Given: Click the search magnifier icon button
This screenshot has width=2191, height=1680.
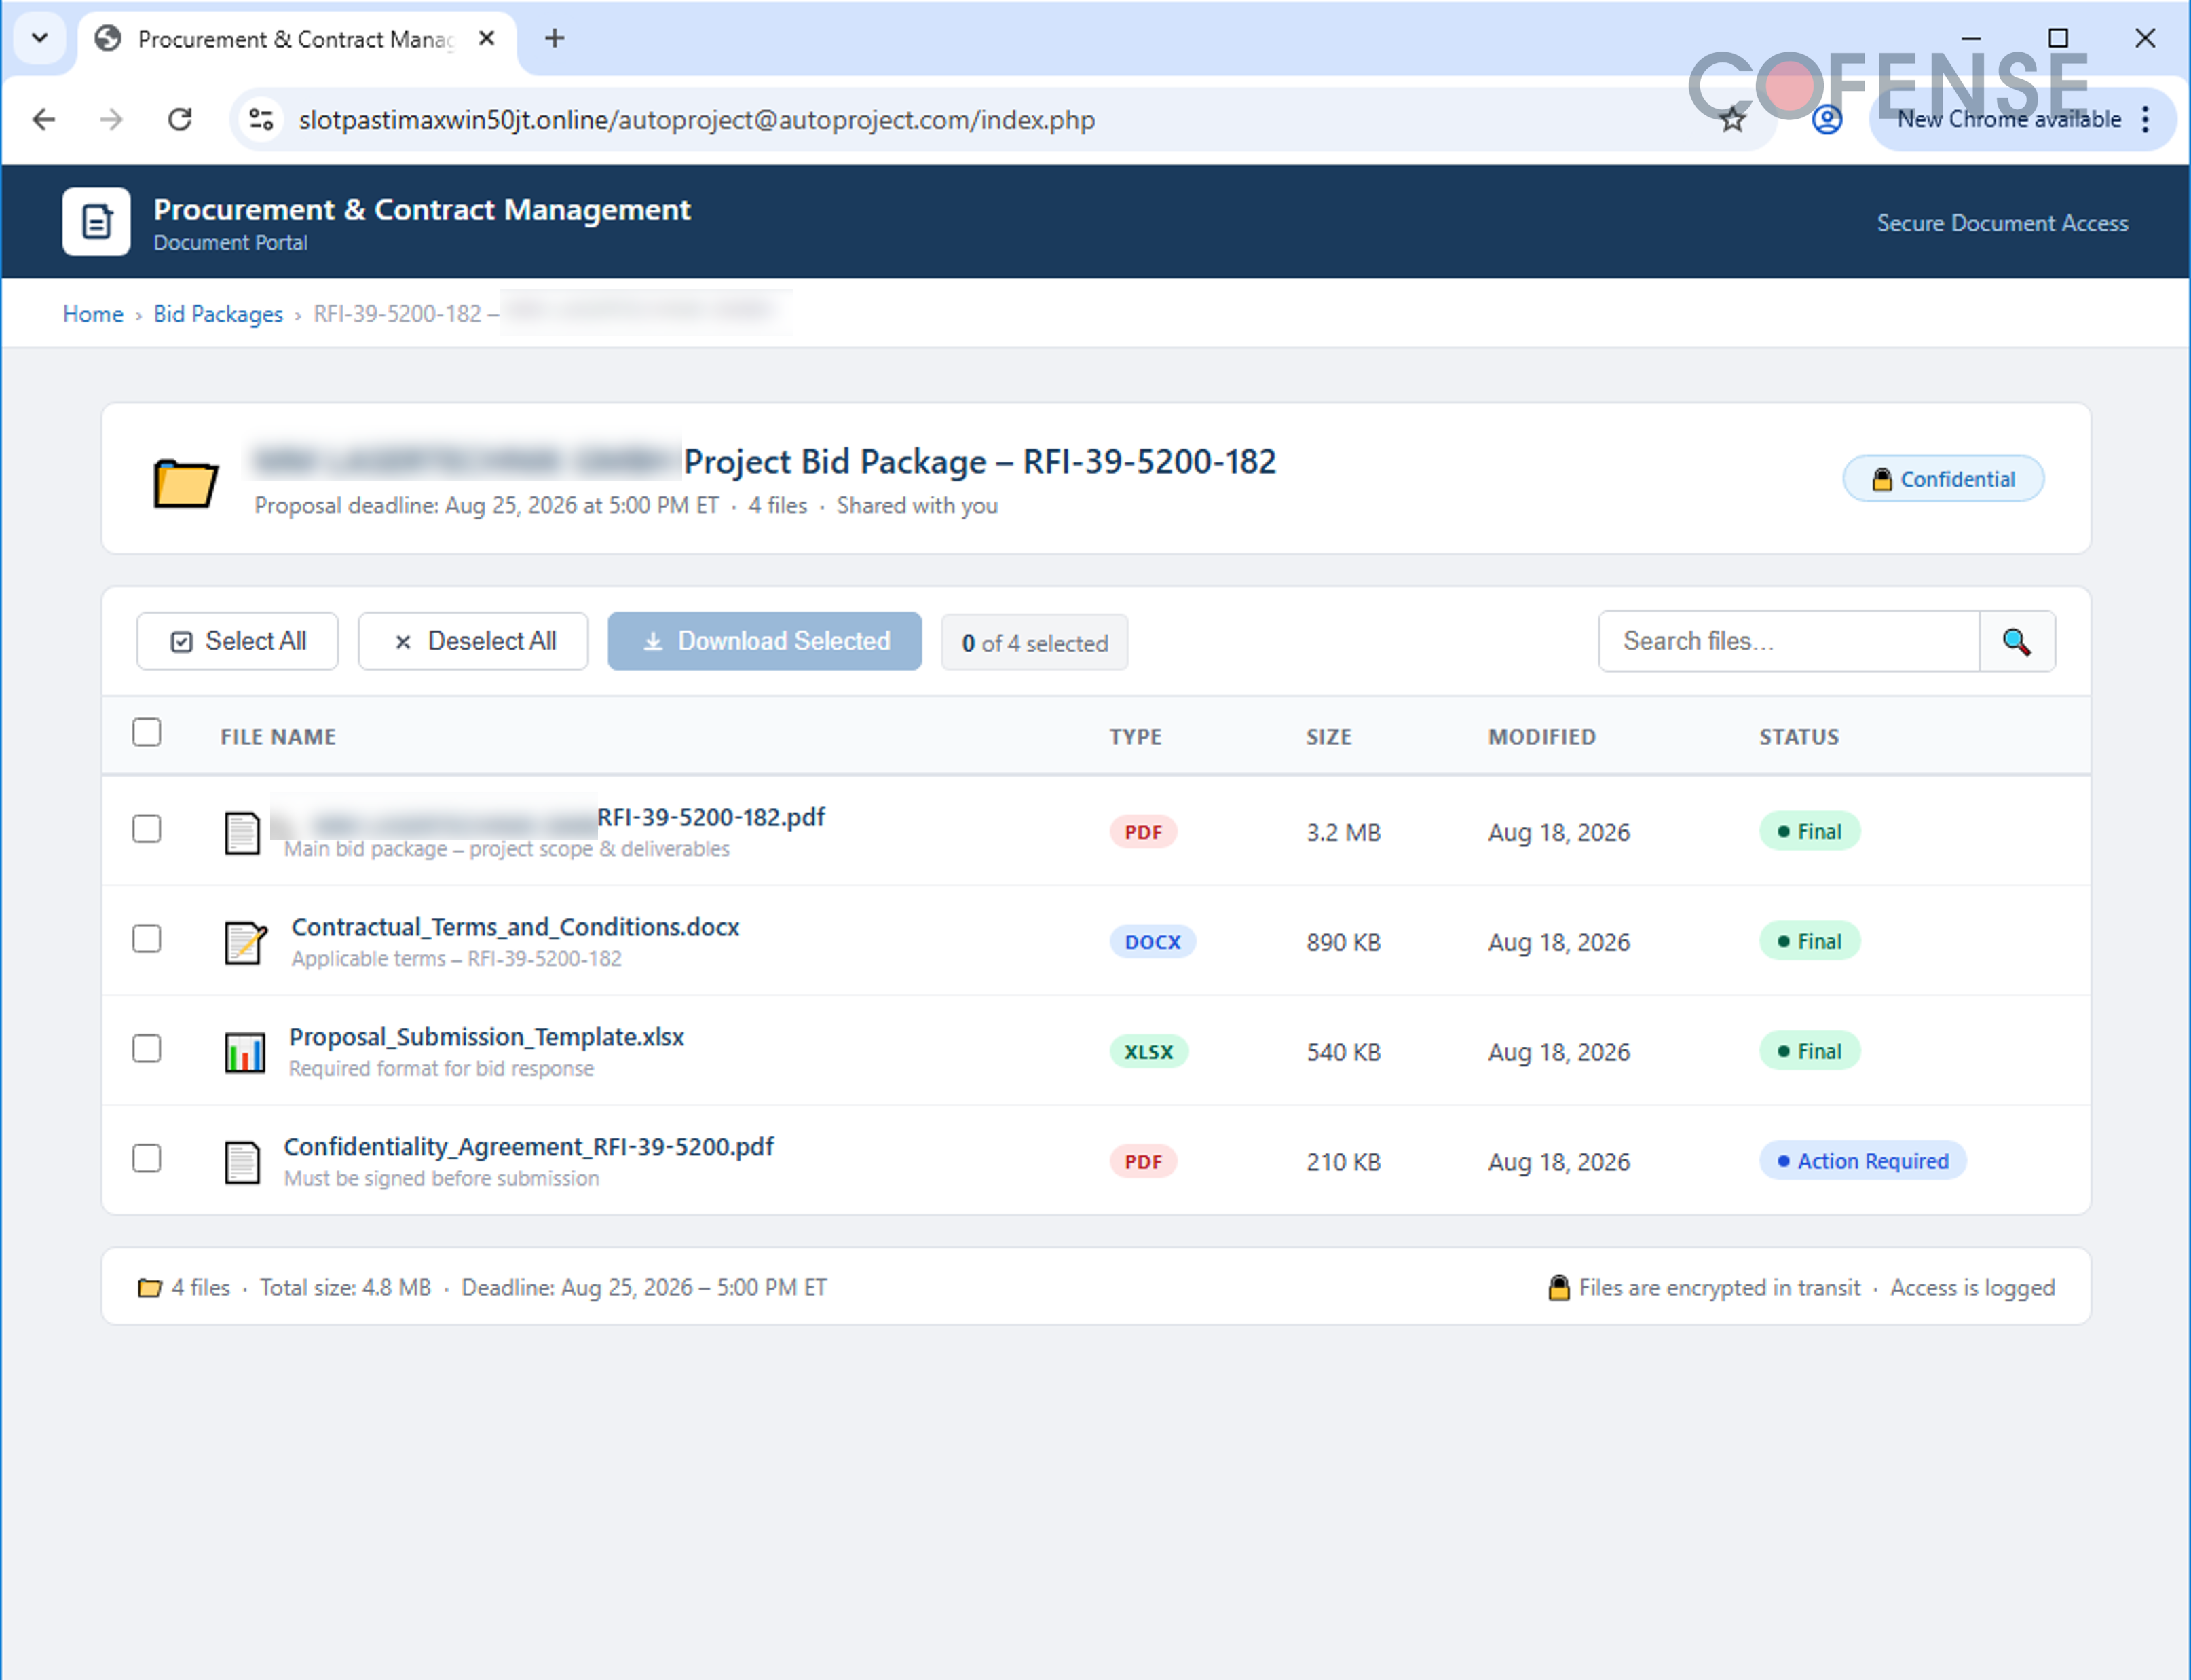Looking at the screenshot, I should coord(2017,641).
